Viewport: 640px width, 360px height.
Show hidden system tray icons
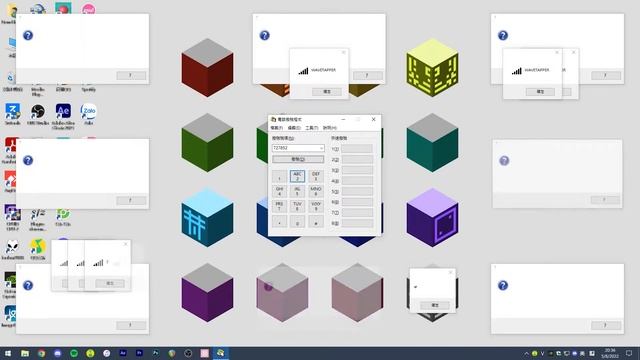[527, 353]
